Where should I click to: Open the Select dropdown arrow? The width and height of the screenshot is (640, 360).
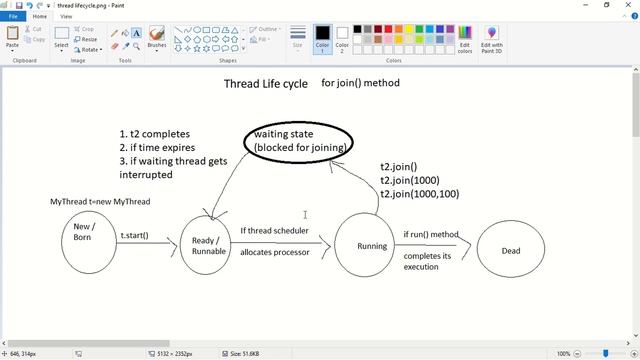click(x=62, y=51)
